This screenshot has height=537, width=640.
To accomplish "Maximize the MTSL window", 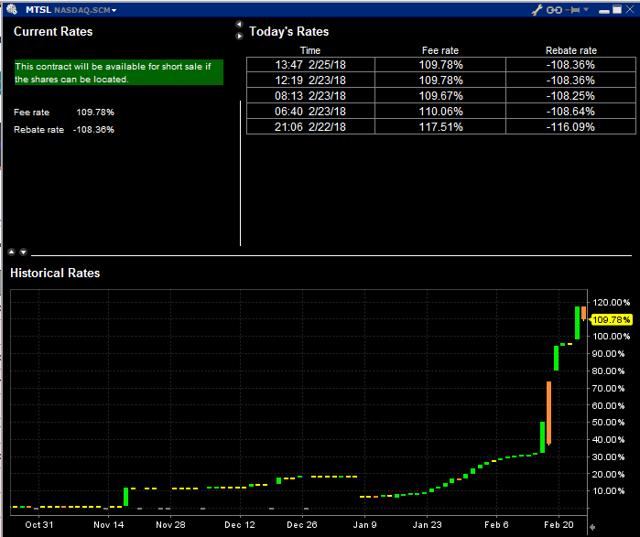I will 617,9.
